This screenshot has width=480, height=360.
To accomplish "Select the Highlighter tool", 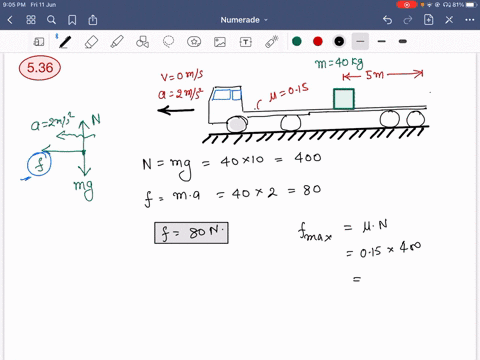I will [117, 42].
